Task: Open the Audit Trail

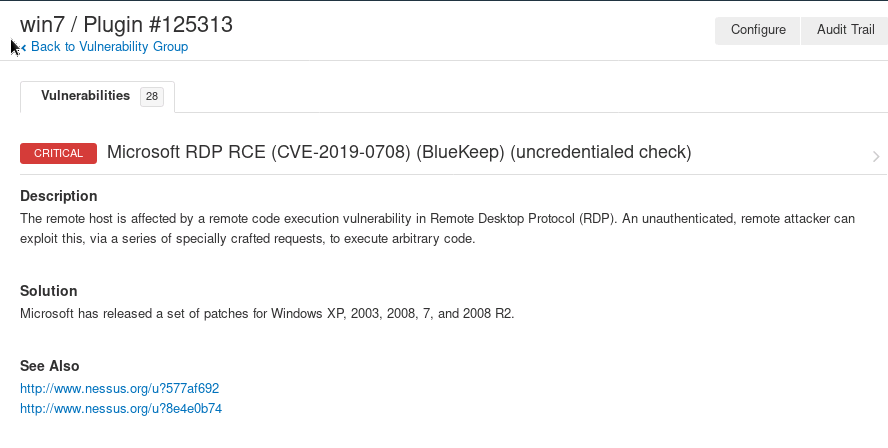Action: pos(845,30)
